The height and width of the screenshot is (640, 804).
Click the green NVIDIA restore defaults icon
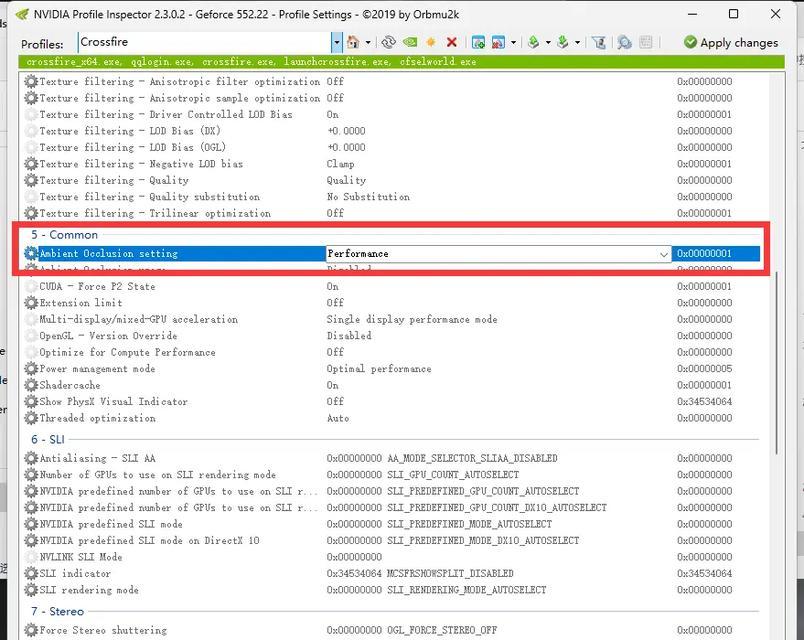[x=410, y=42]
